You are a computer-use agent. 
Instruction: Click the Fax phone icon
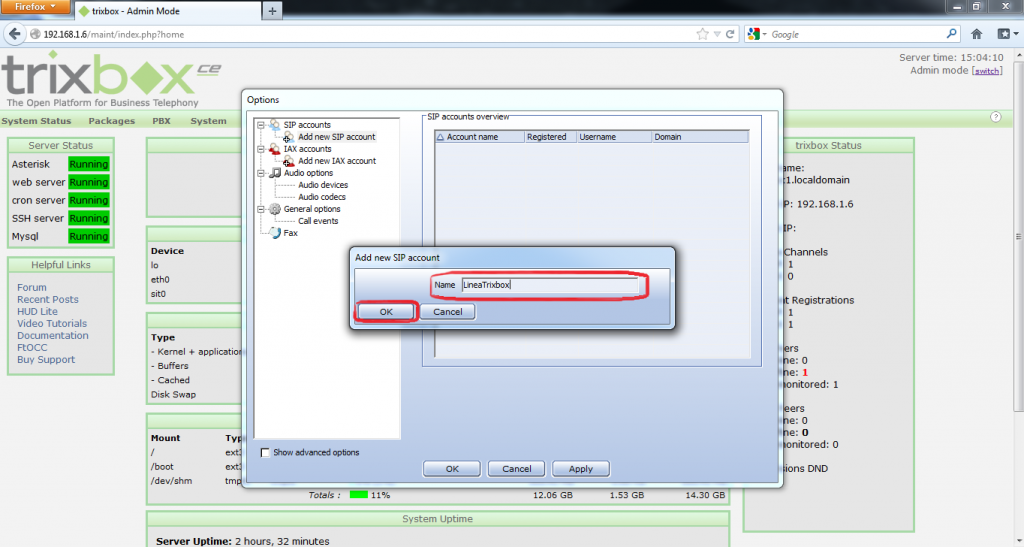(275, 233)
